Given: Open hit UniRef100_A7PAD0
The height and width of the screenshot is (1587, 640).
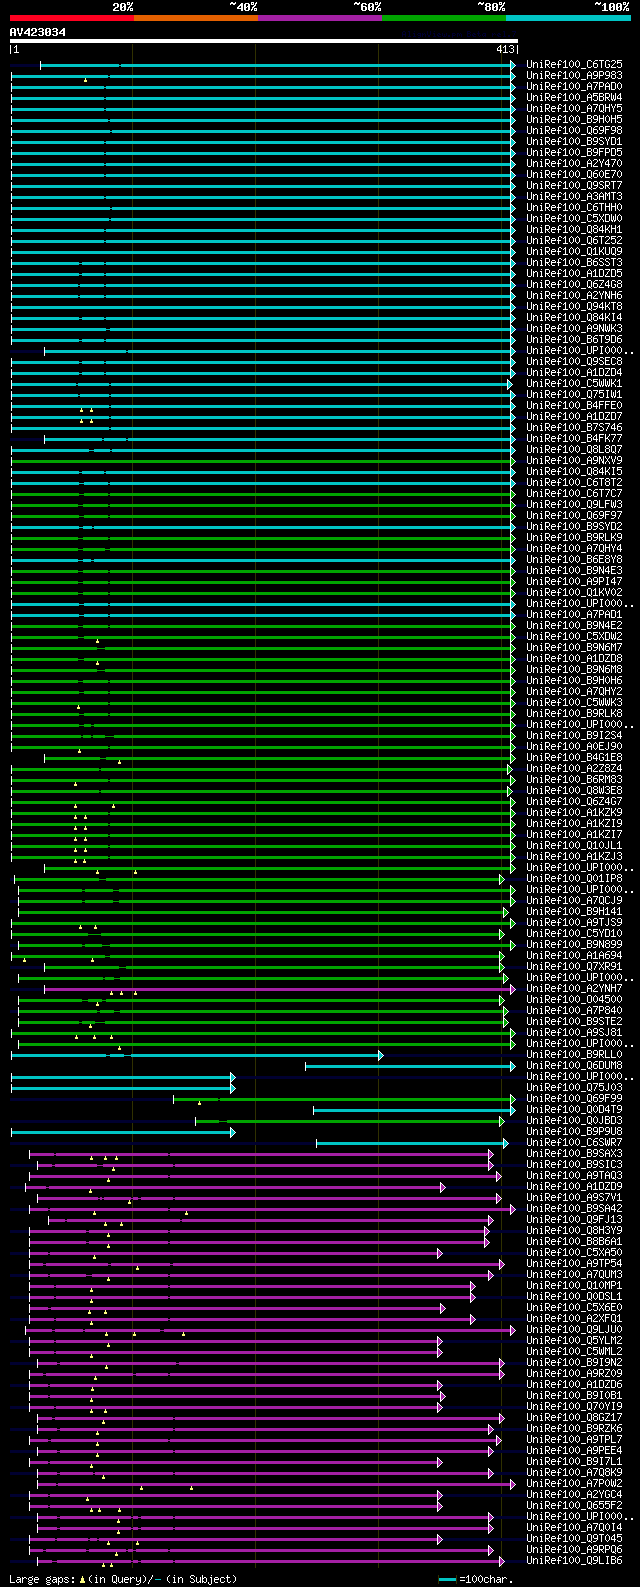Looking at the screenshot, I should point(574,86).
